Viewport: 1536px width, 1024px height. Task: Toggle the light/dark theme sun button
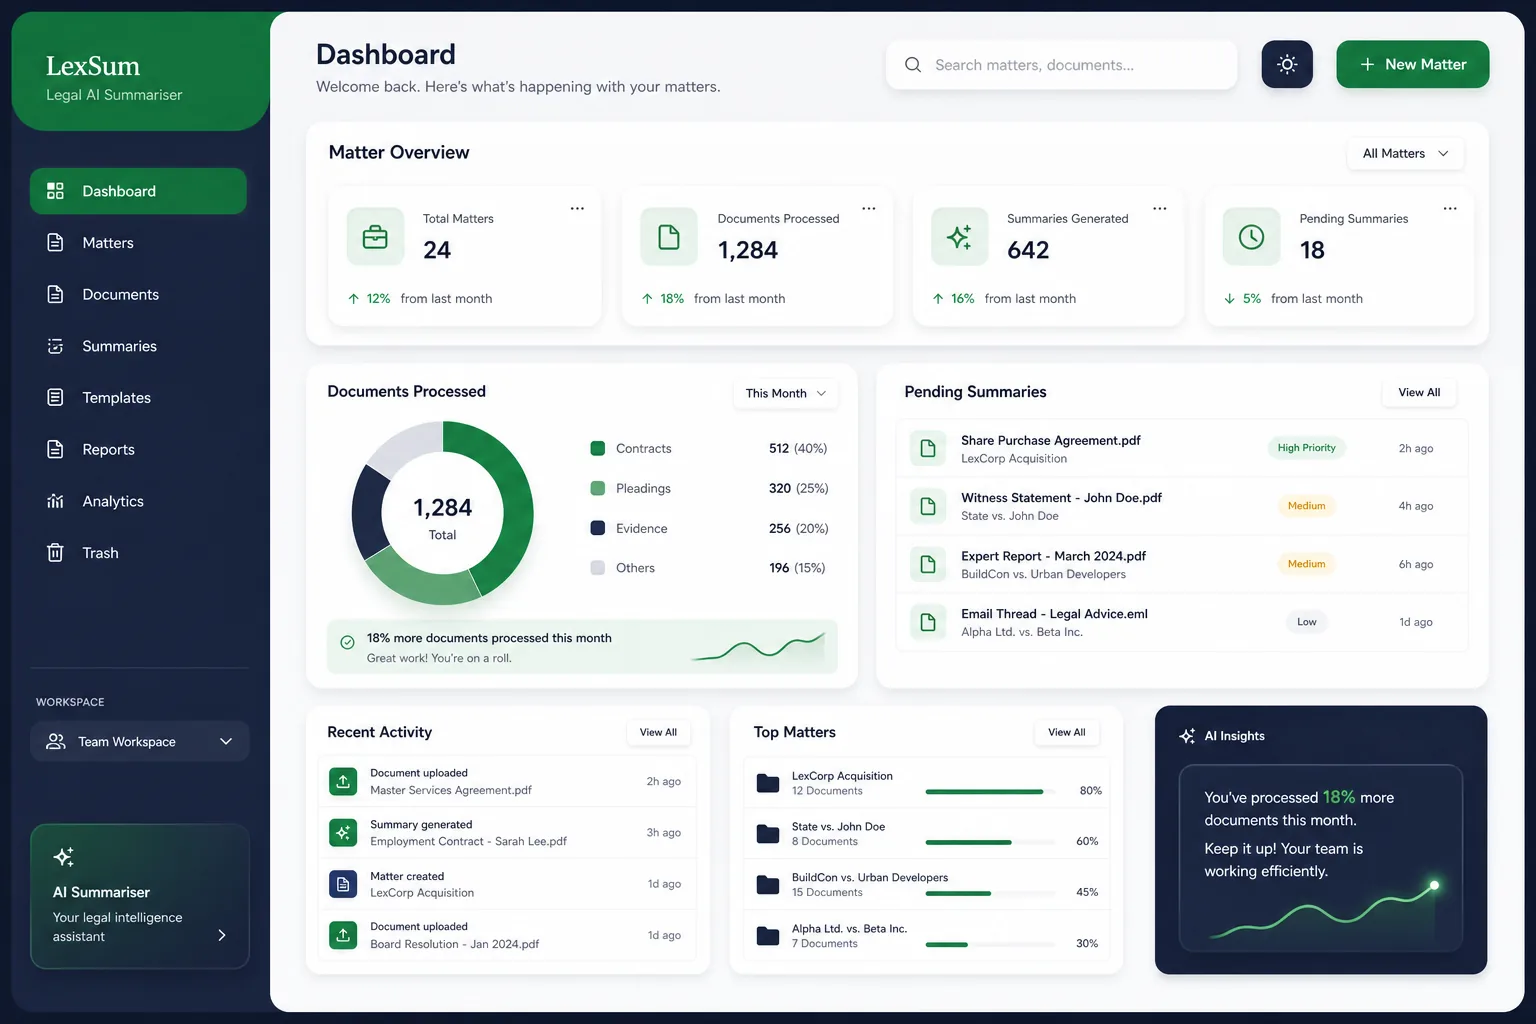pos(1287,64)
